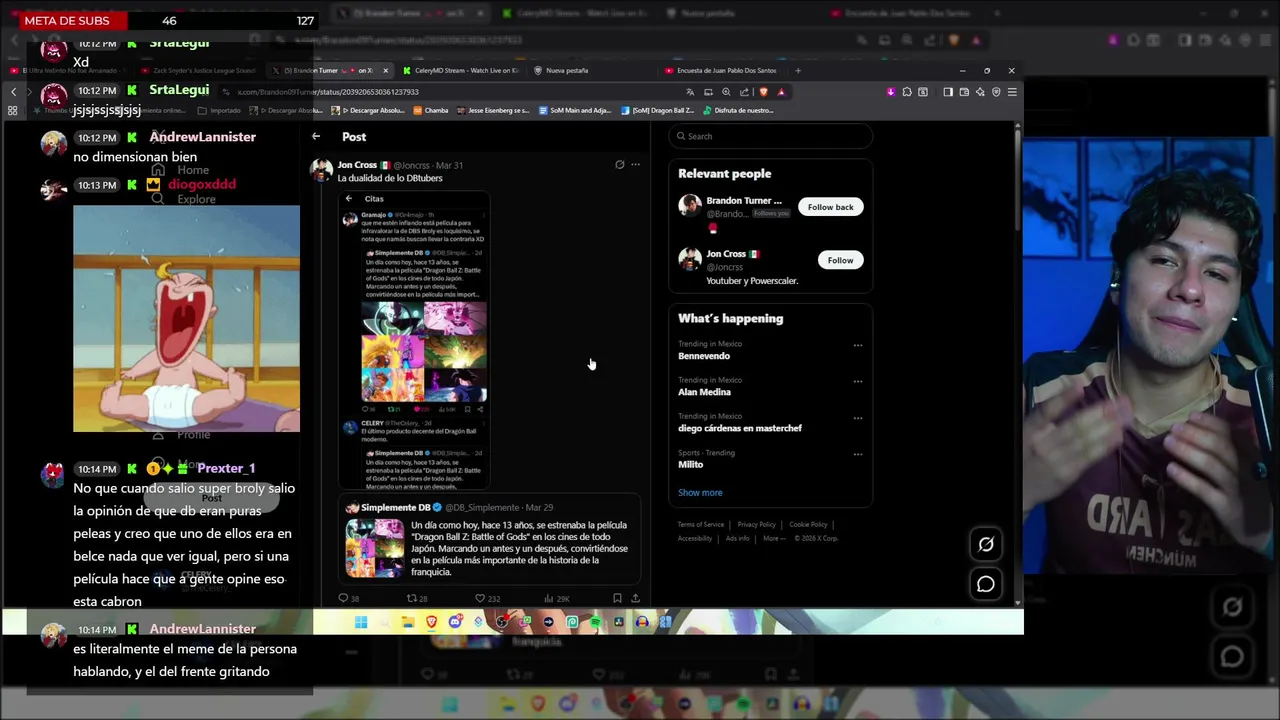Open more options for the Jon Cross post
Image resolution: width=1280 pixels, height=720 pixels.
pyautogui.click(x=635, y=164)
